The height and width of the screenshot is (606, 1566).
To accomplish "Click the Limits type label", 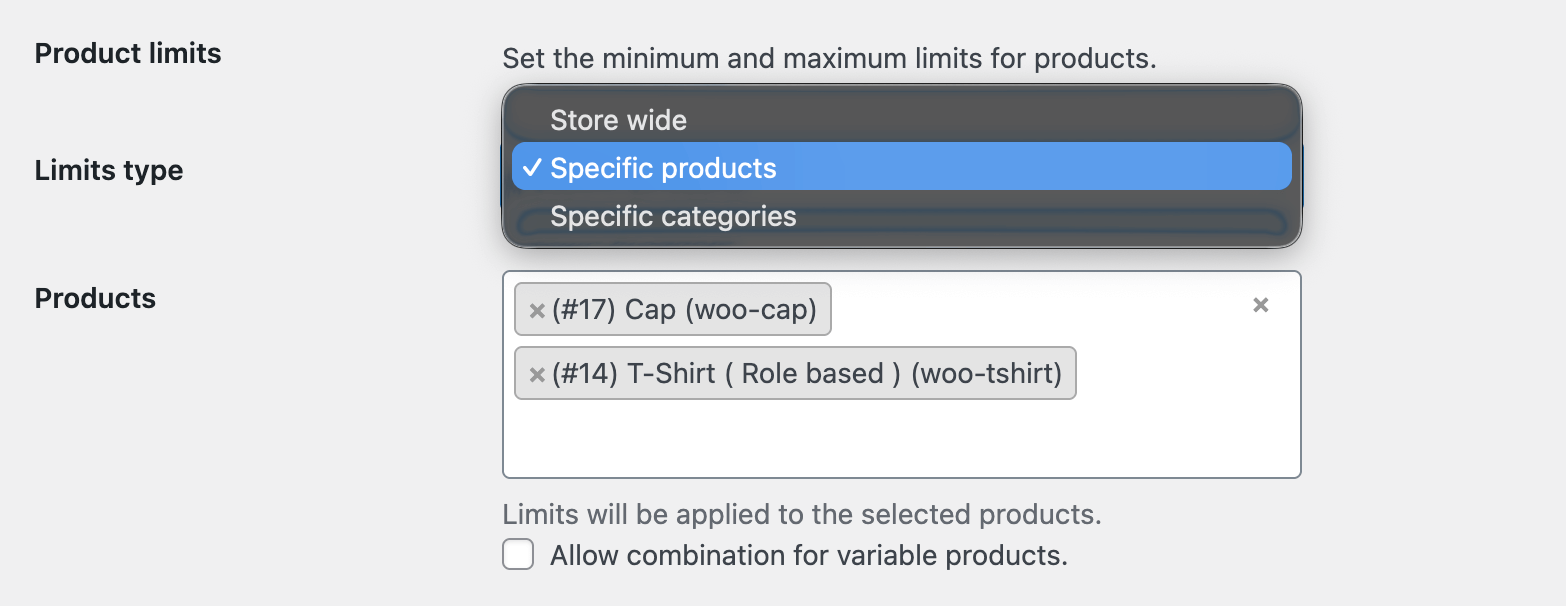I will click(x=108, y=170).
